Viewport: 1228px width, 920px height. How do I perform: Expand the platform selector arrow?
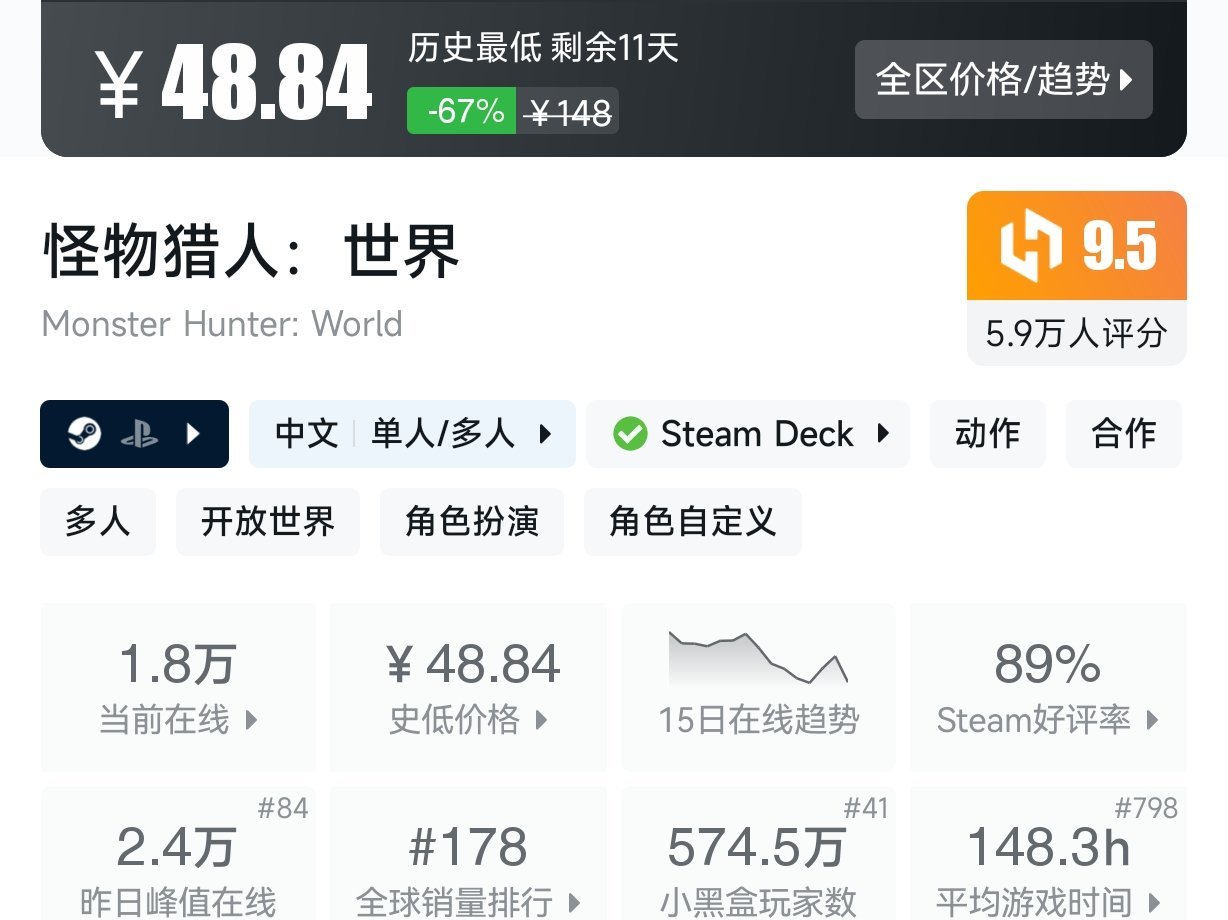[x=194, y=434]
